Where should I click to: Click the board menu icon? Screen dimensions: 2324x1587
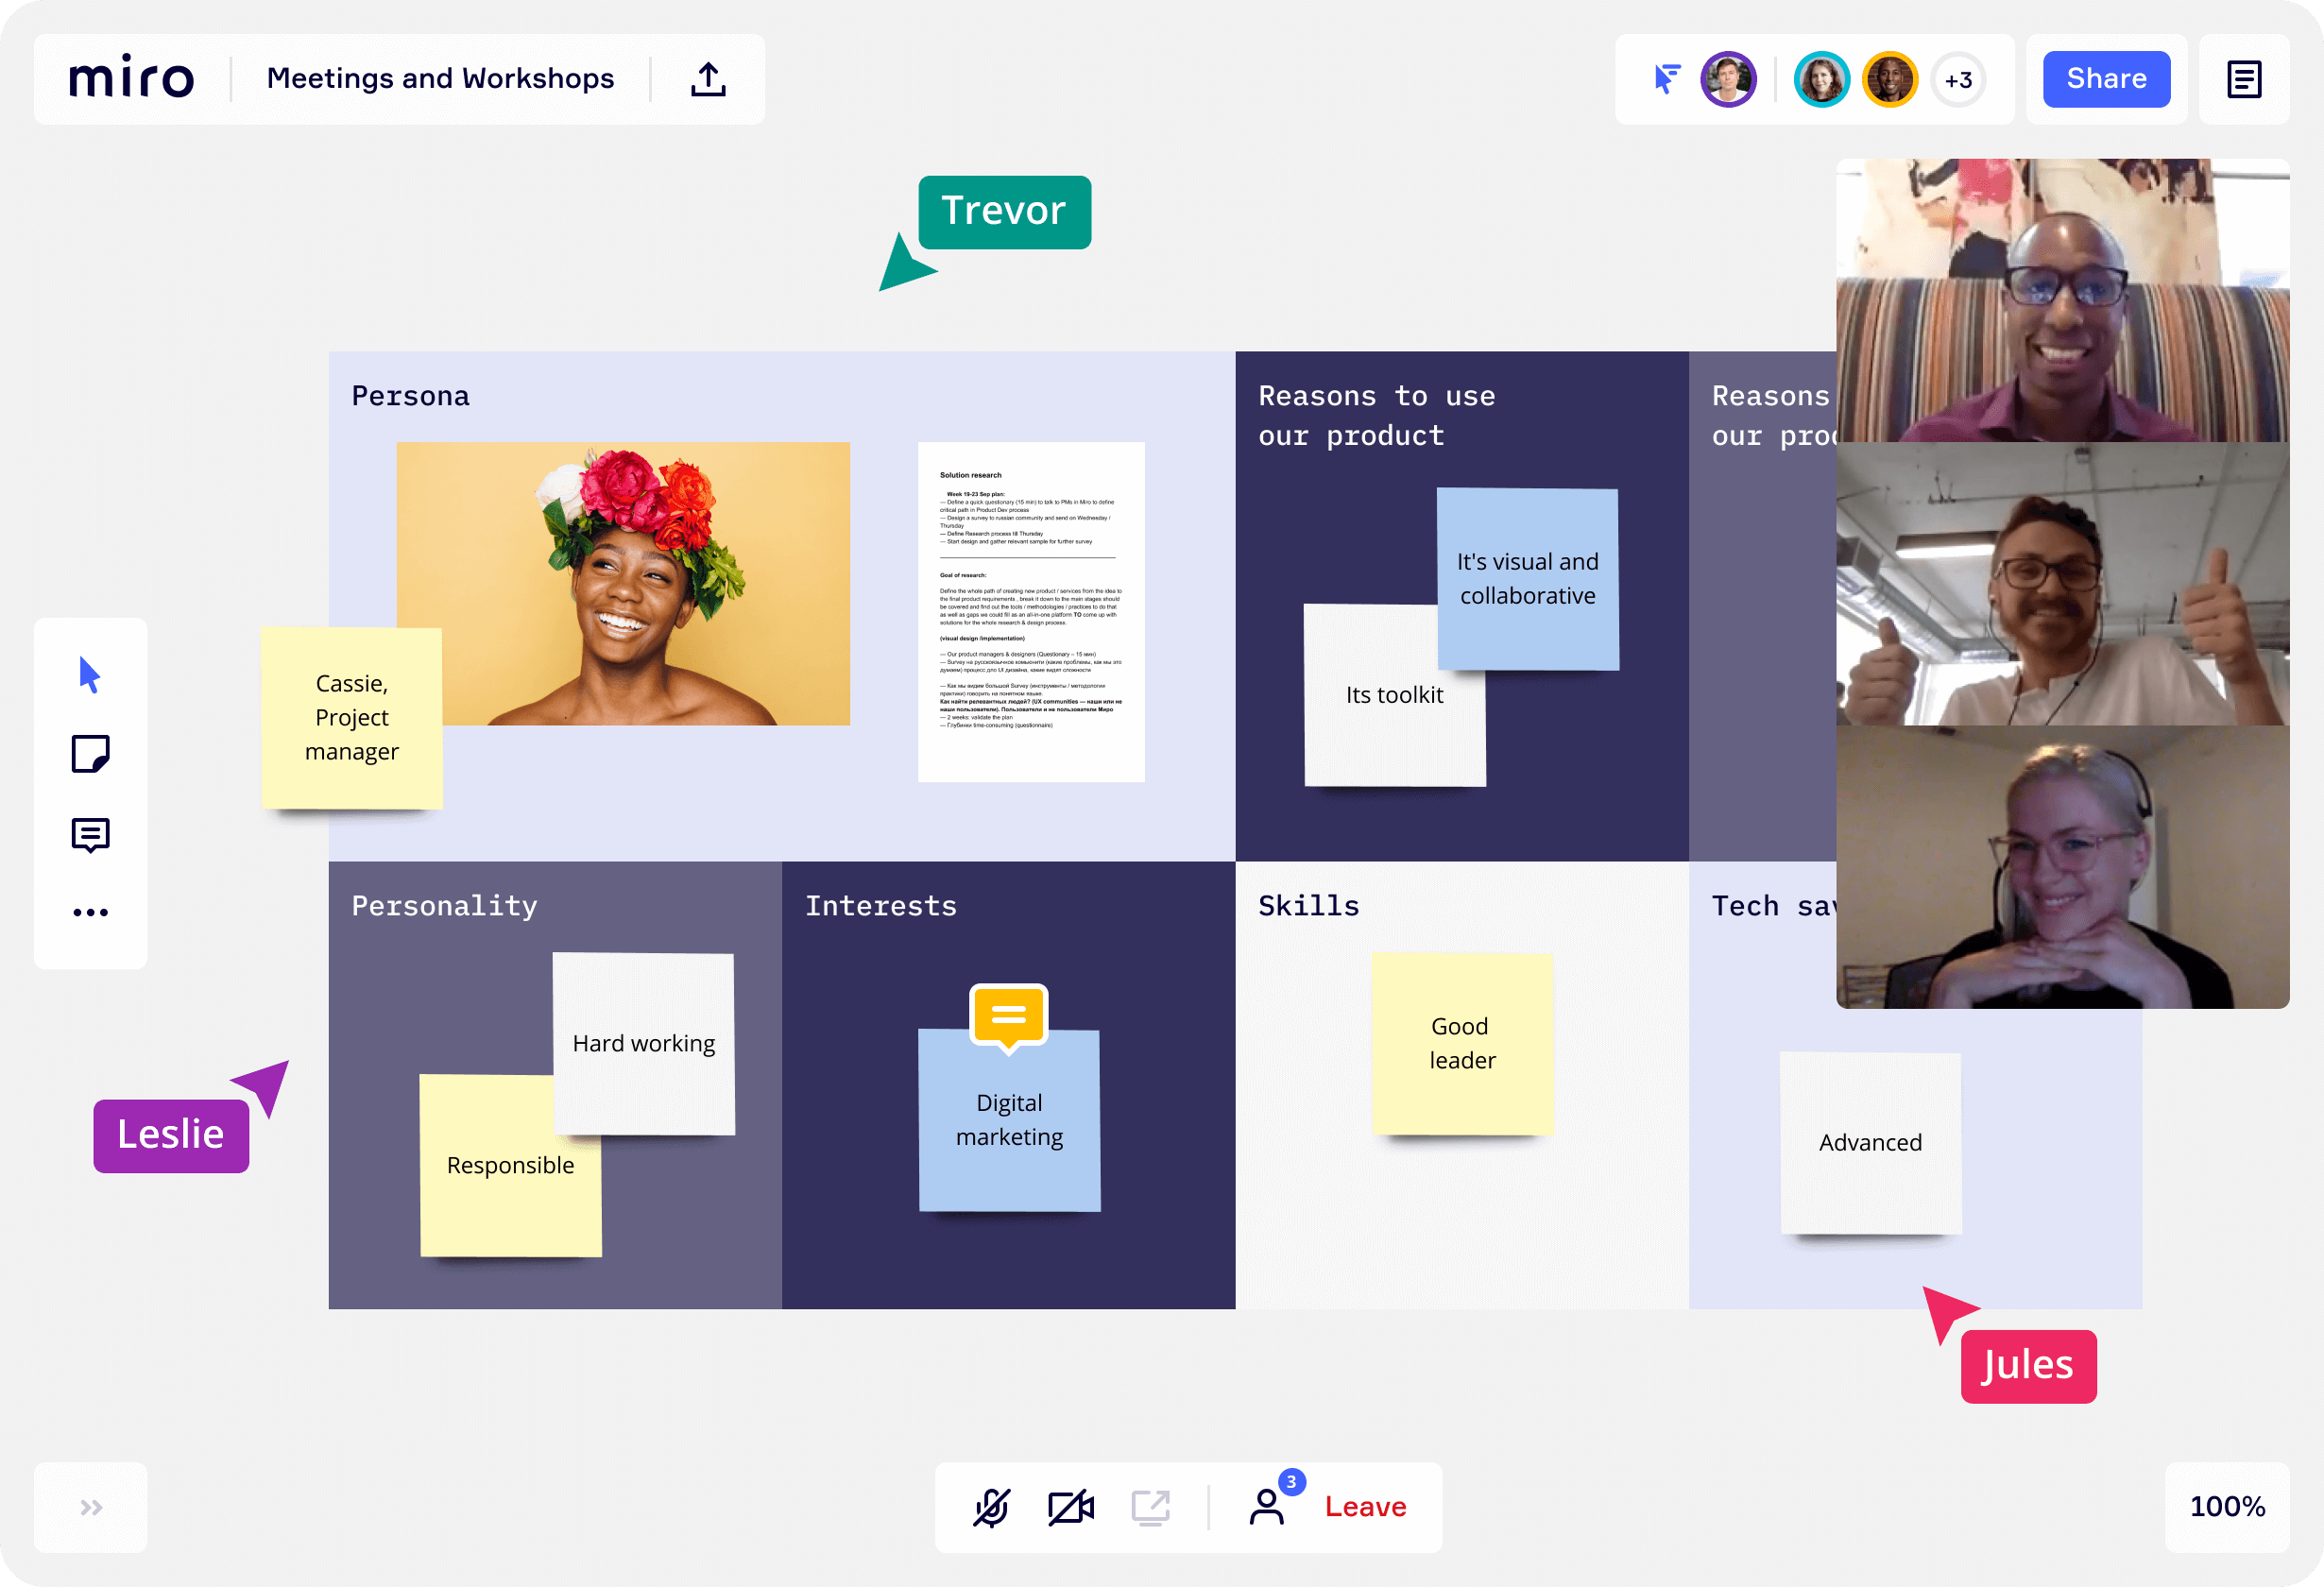[2243, 79]
